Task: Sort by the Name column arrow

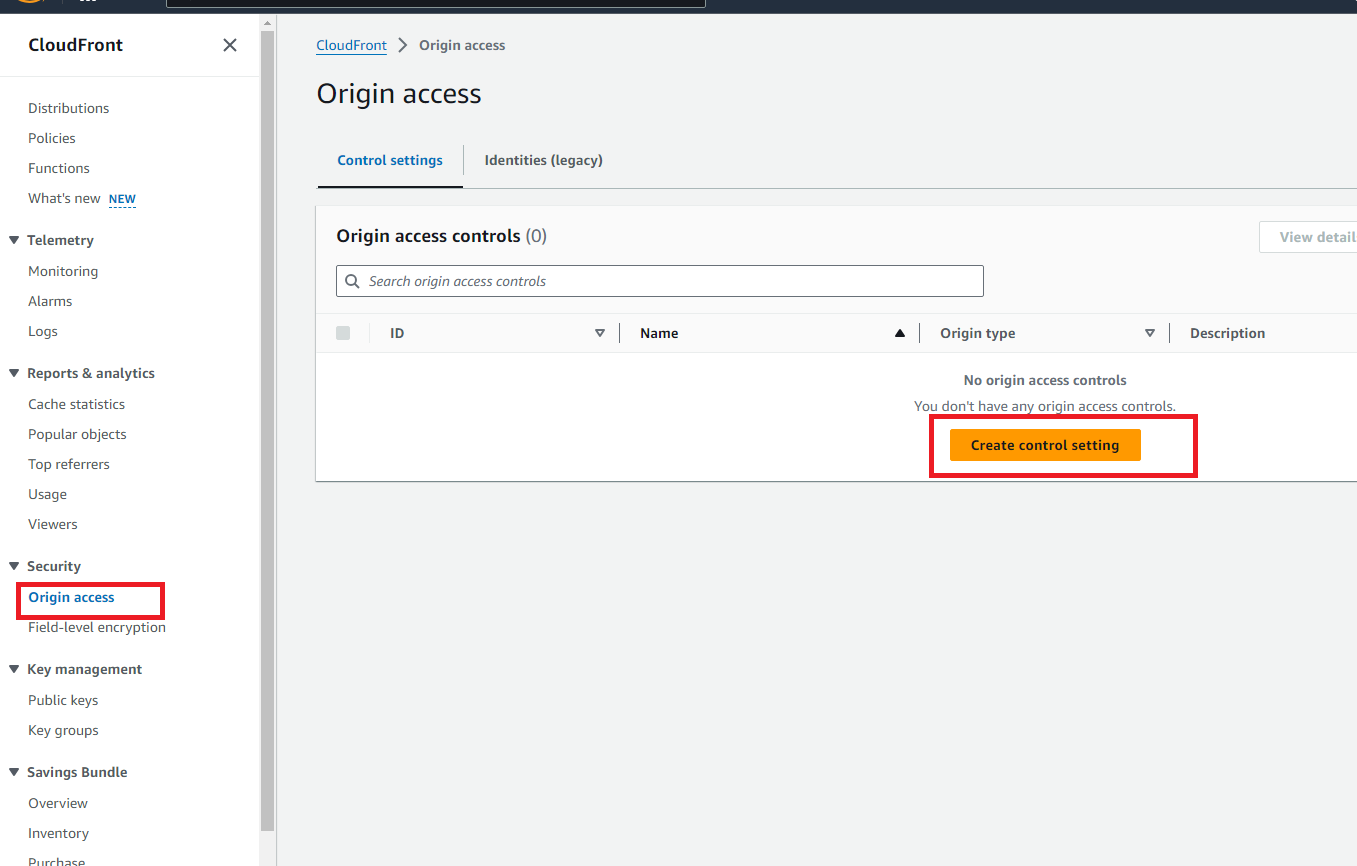Action: 900,333
